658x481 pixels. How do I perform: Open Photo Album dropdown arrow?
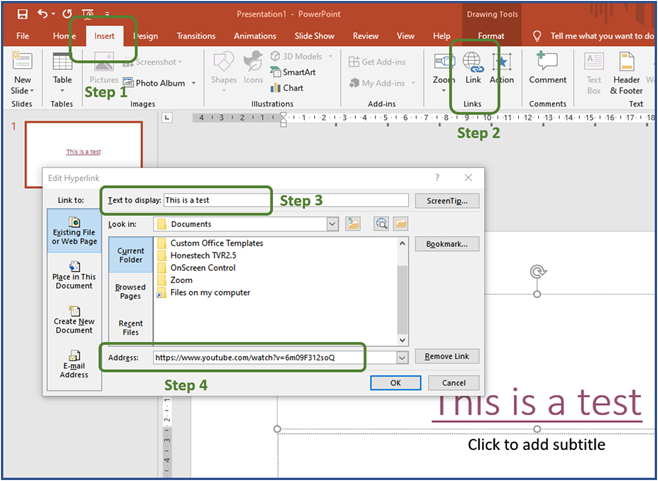pos(194,83)
